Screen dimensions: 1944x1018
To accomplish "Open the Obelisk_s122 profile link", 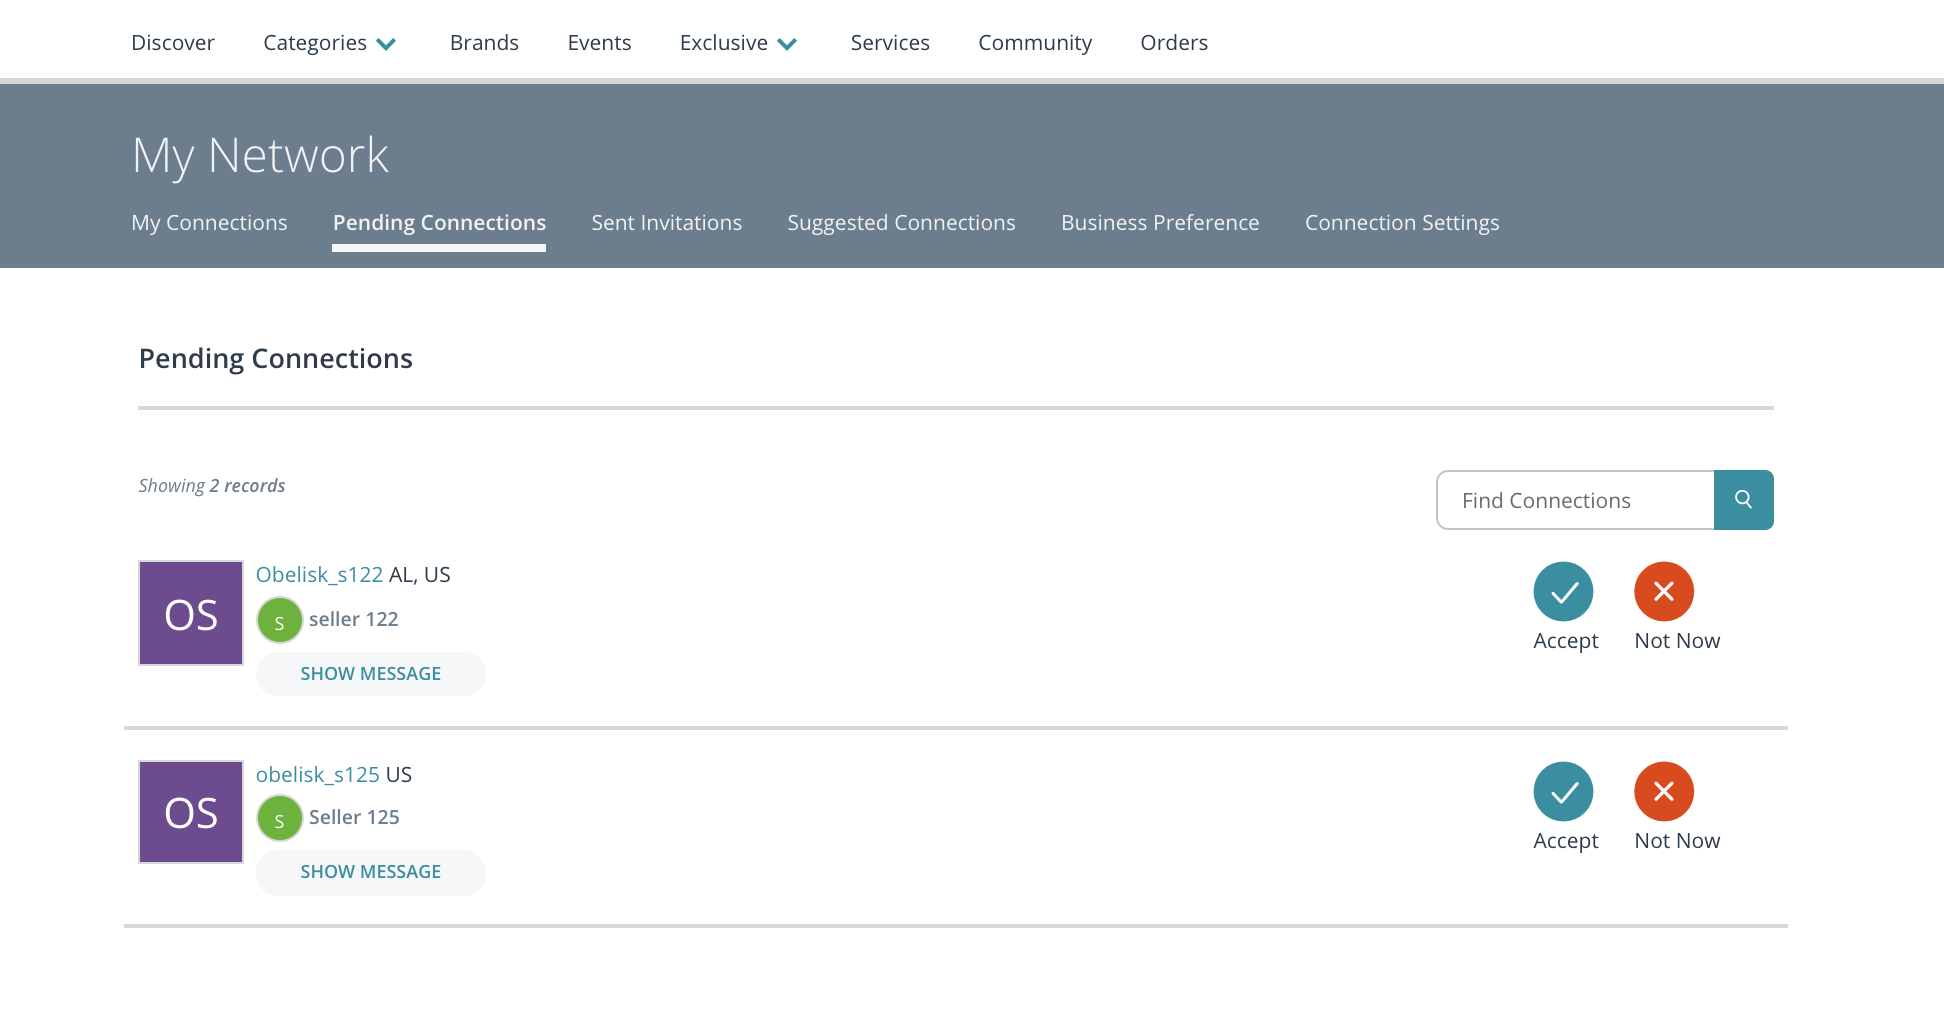I will [319, 575].
